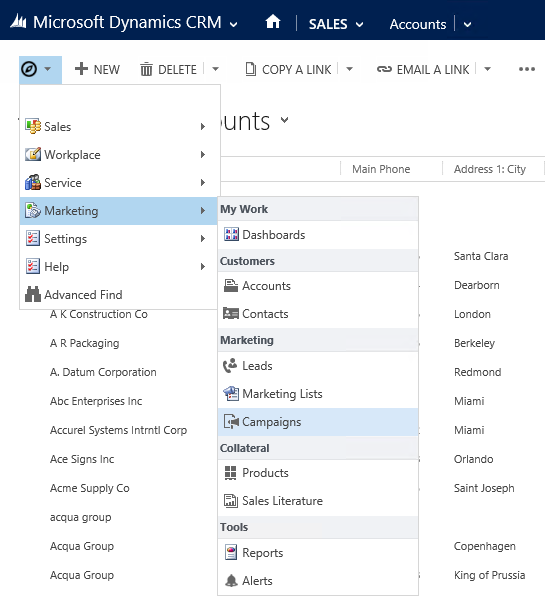Click the Advanced Find binoculars icon
545x599 pixels.
[33, 294]
